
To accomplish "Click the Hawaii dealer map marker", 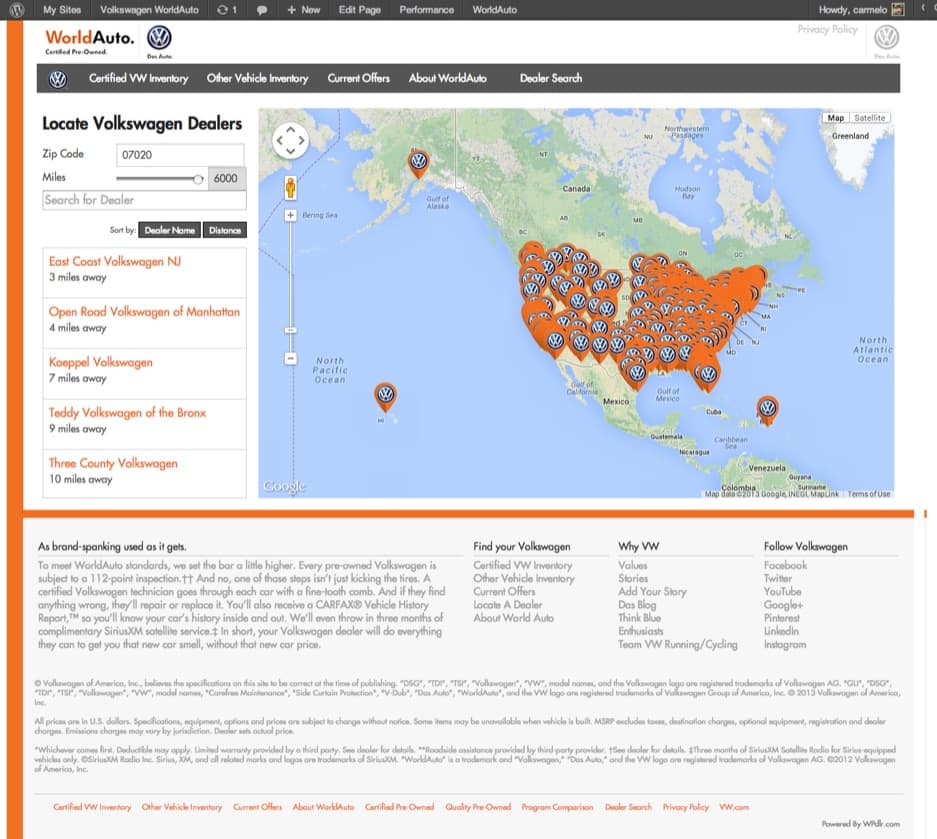I will (385, 397).
